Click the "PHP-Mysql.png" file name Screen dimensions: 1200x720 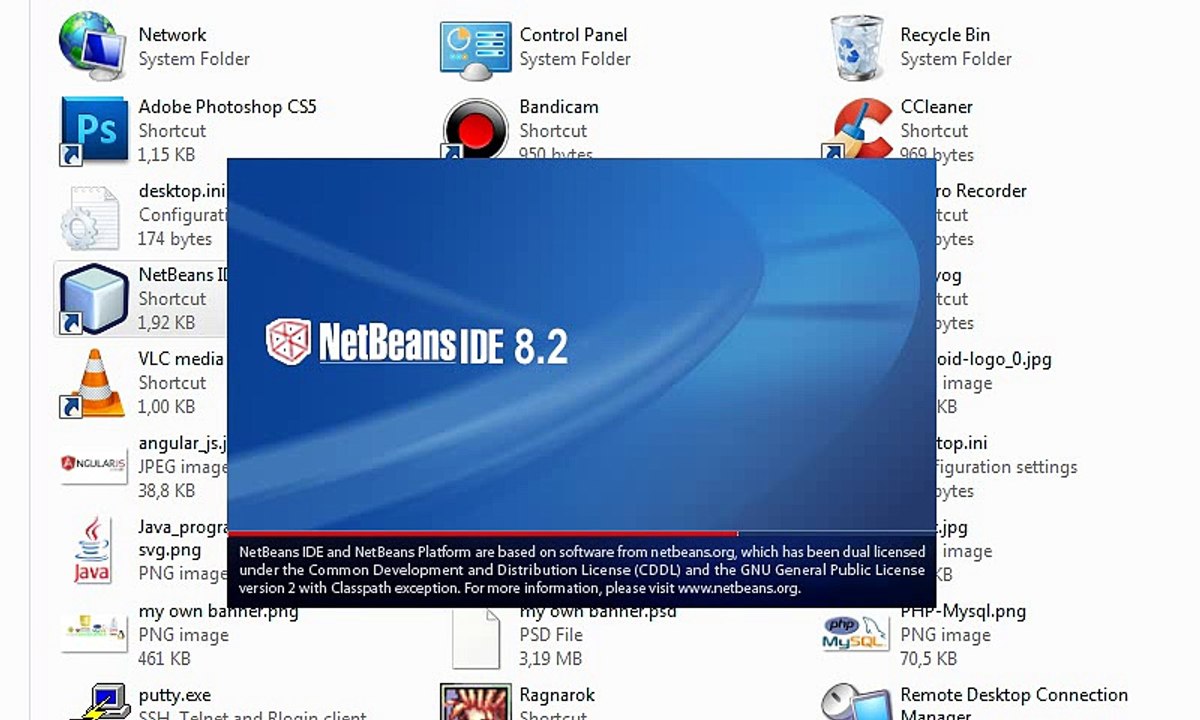point(963,611)
